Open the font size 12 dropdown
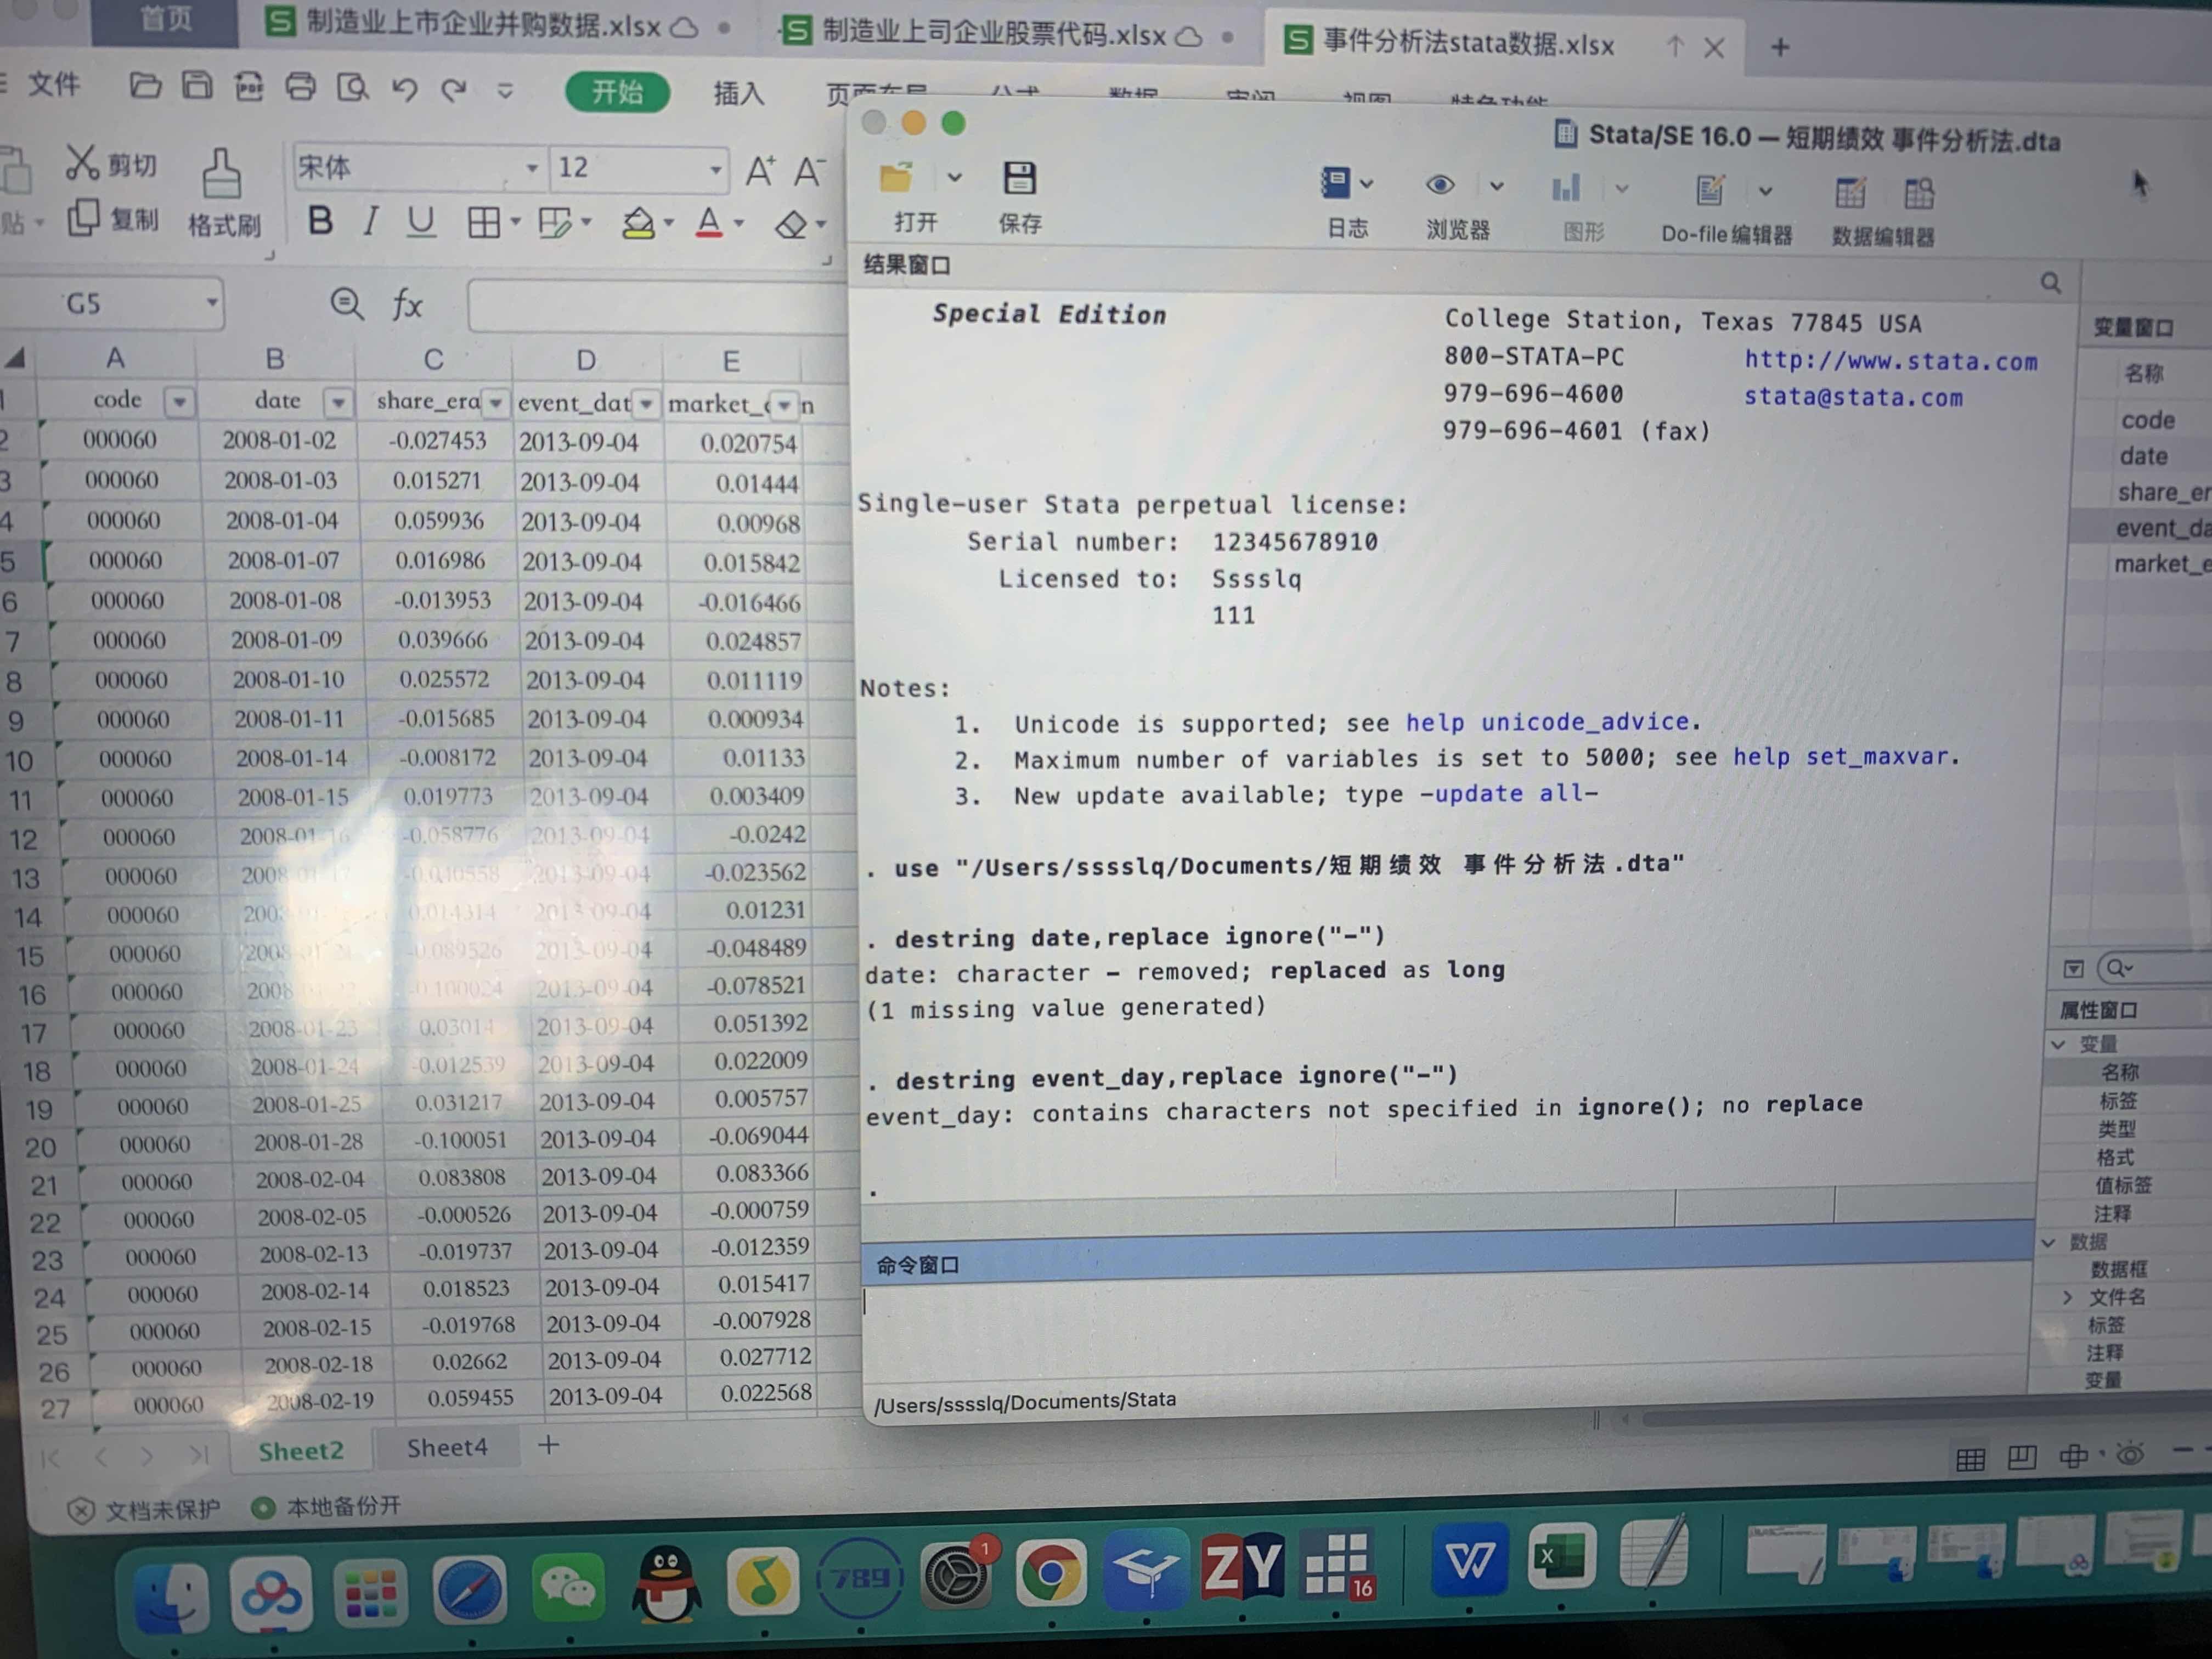Screen dimensions: 2212x1659 (715, 169)
